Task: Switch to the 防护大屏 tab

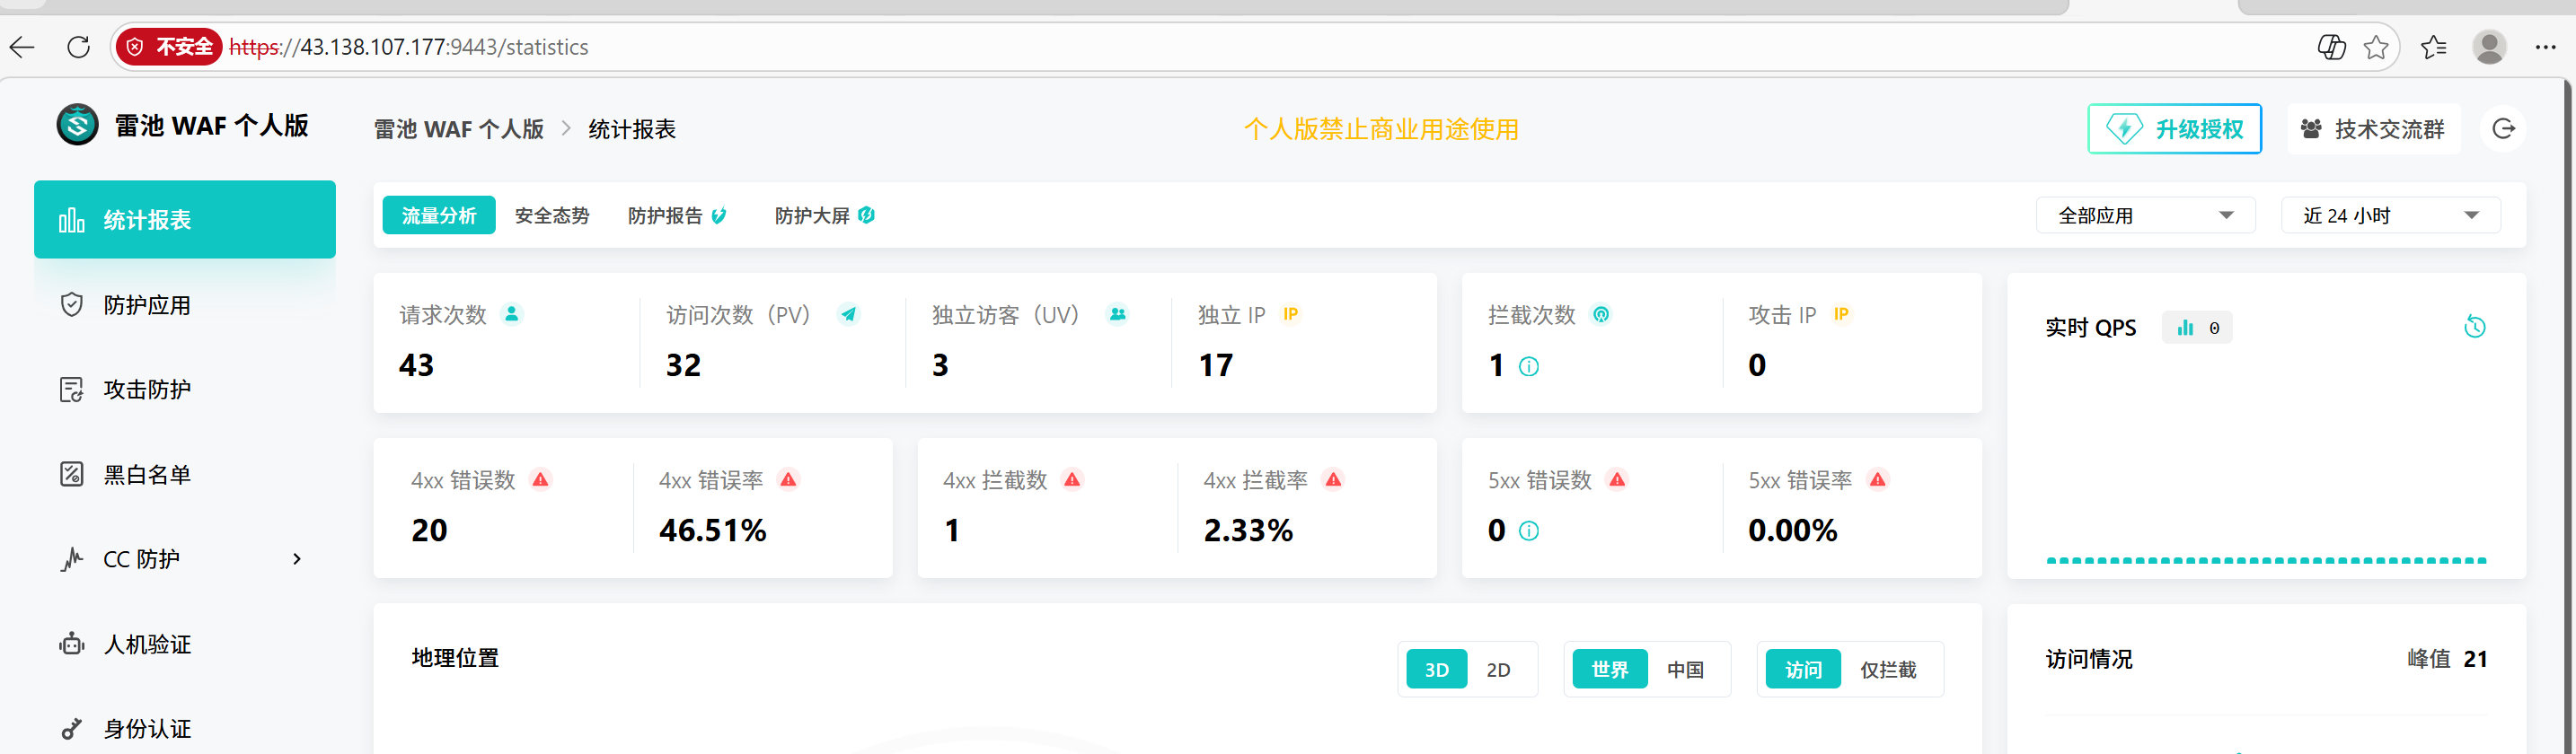Action: tap(824, 215)
